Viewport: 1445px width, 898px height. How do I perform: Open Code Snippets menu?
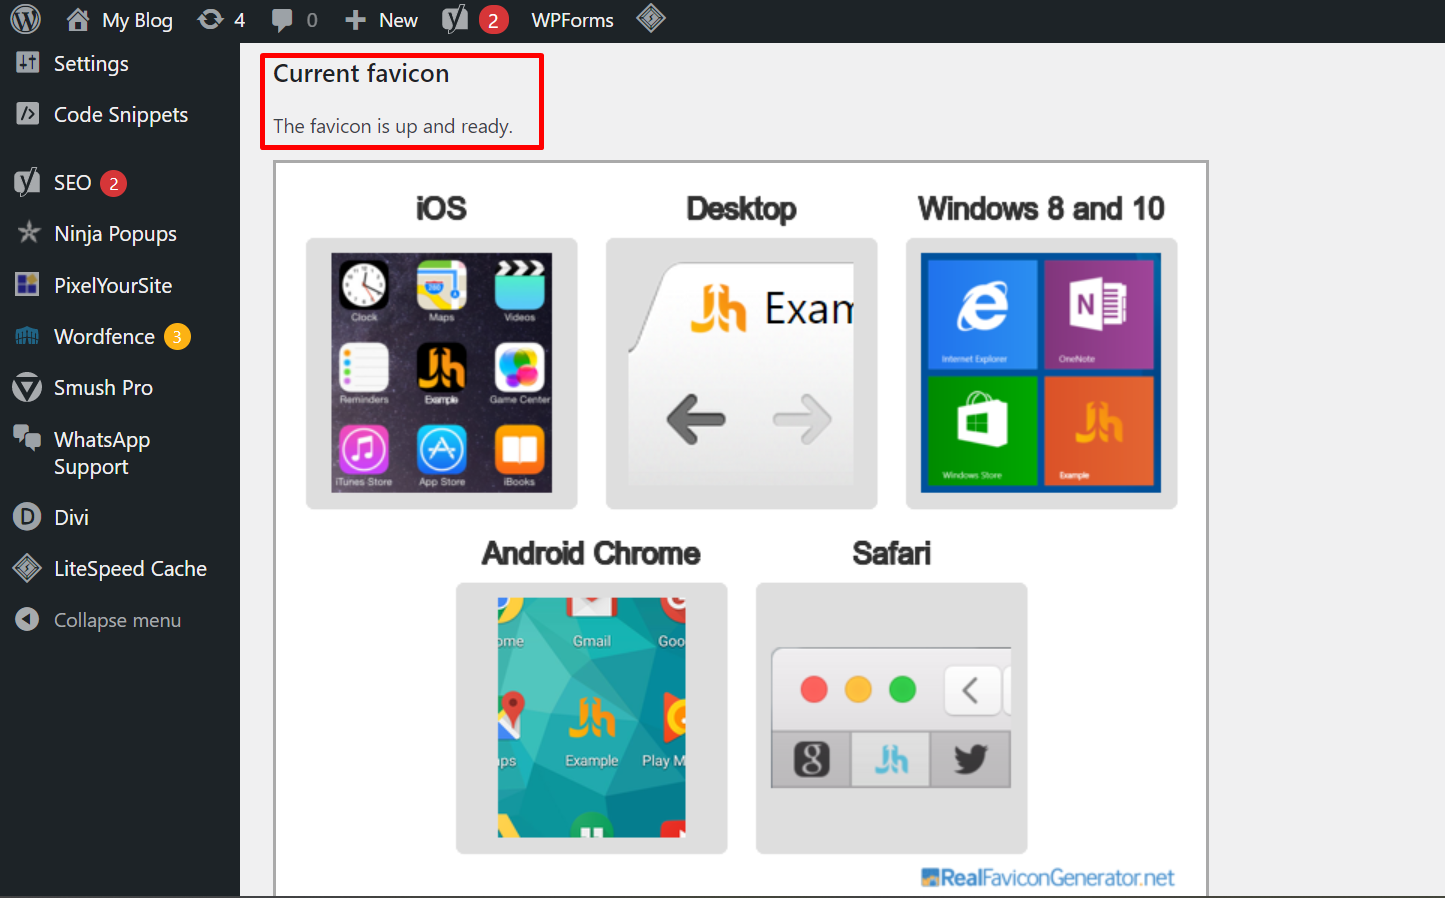point(120,114)
